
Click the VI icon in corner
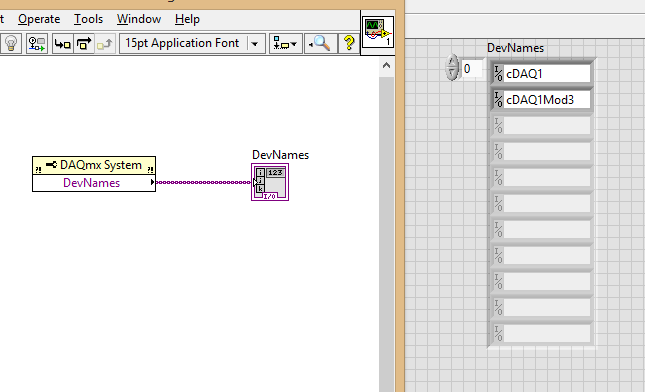(x=378, y=32)
